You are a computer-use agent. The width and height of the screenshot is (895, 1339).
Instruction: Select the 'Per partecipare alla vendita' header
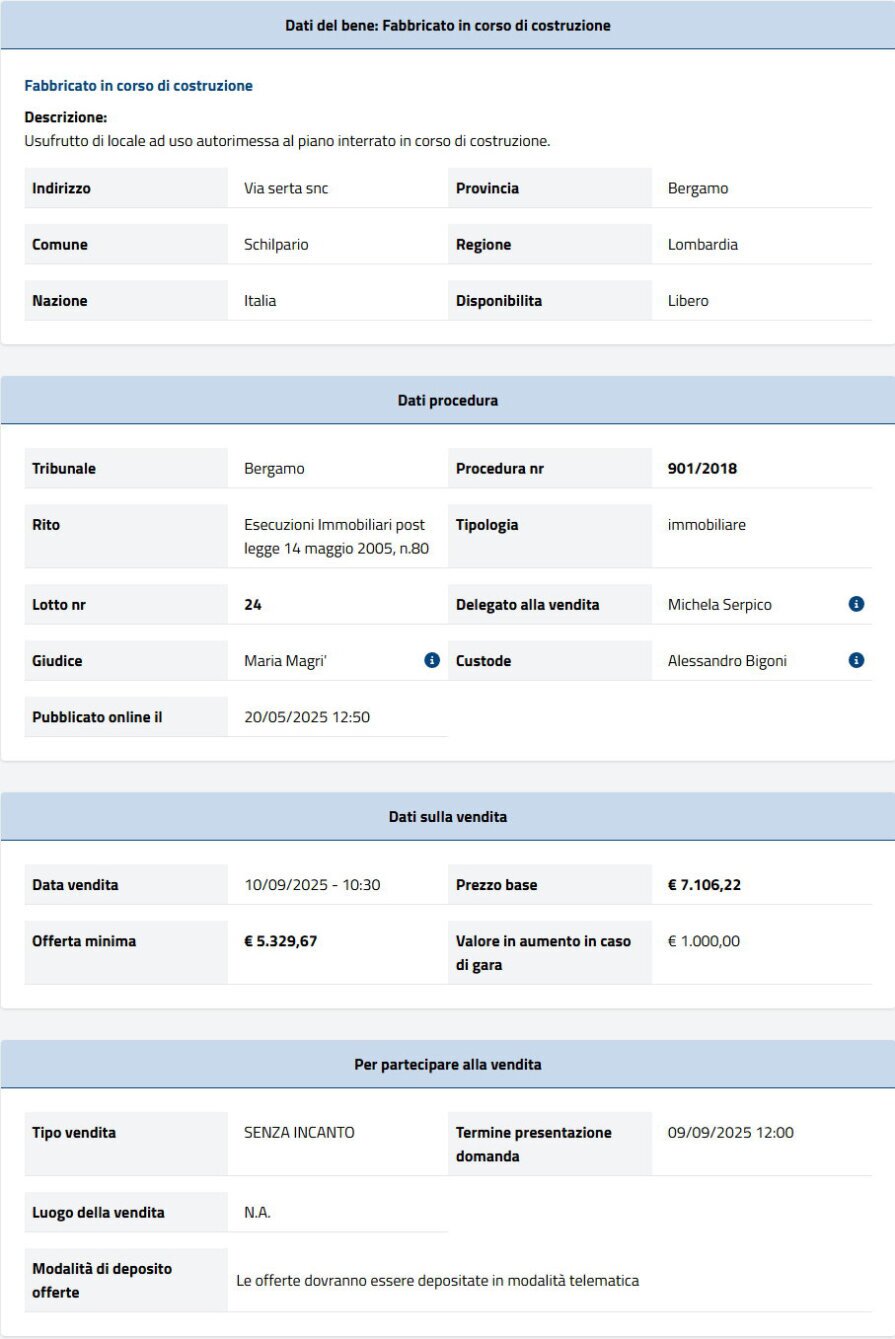pos(448,1065)
